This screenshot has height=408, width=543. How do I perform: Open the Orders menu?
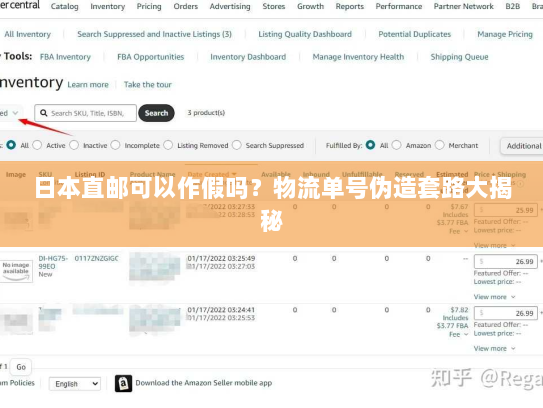(186, 7)
